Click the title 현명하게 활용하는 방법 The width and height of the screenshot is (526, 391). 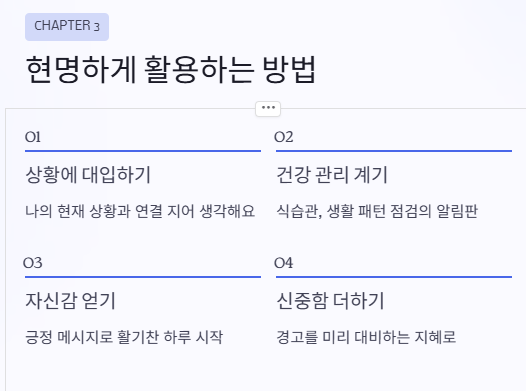click(x=171, y=69)
